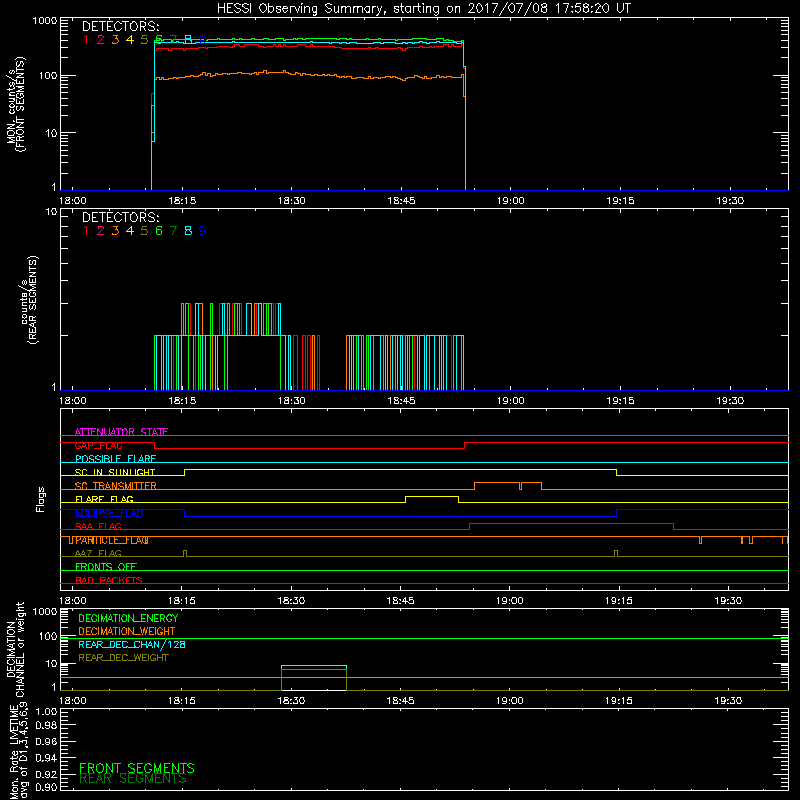
Task: Select detector 1 in the front segments legend
Action: coord(86,40)
